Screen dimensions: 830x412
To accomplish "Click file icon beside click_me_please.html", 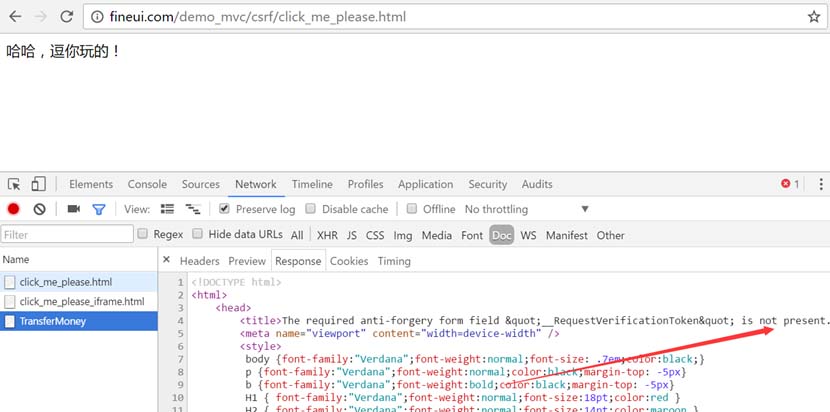I will click(x=10, y=282).
